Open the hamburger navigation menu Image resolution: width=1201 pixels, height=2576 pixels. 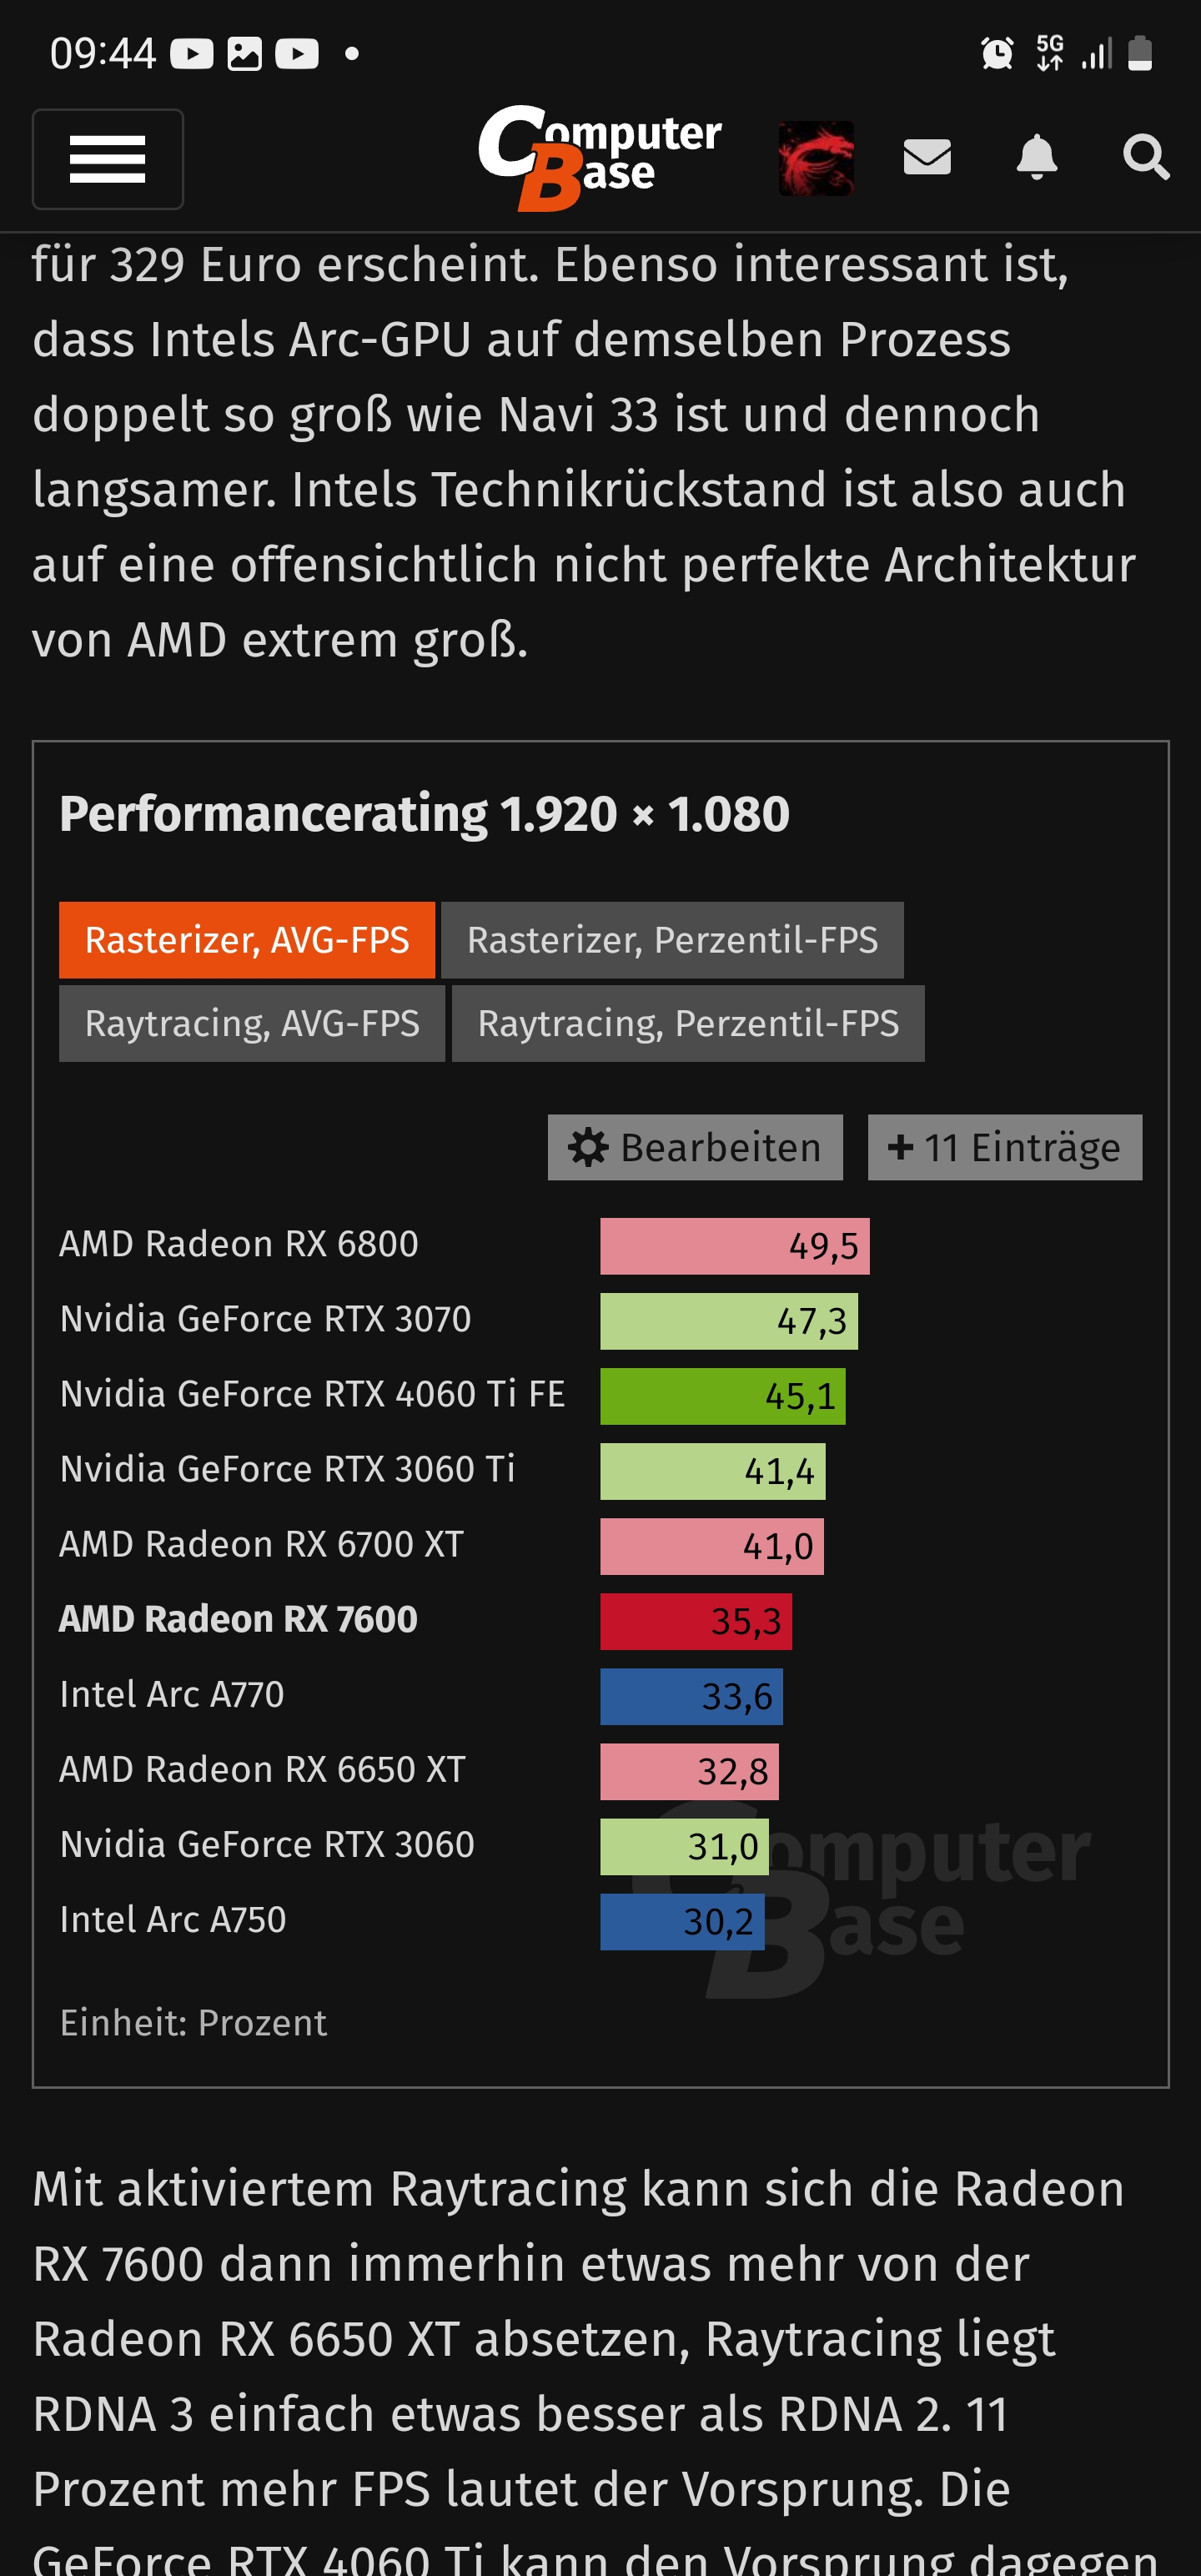(108, 159)
